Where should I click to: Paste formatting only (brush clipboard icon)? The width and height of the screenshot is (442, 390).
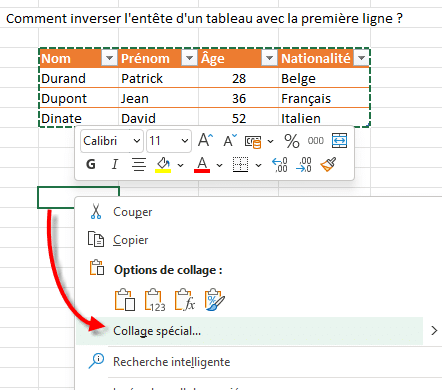click(x=215, y=300)
